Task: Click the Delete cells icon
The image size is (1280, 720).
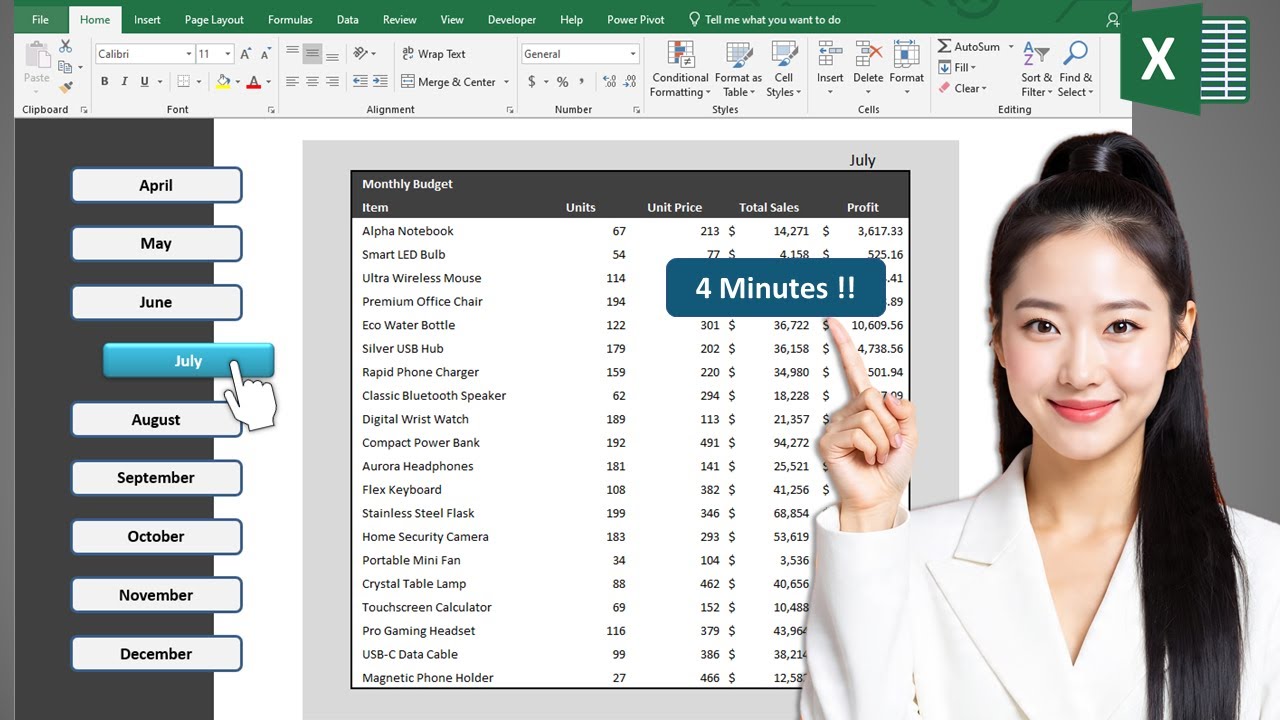Action: pos(868,54)
